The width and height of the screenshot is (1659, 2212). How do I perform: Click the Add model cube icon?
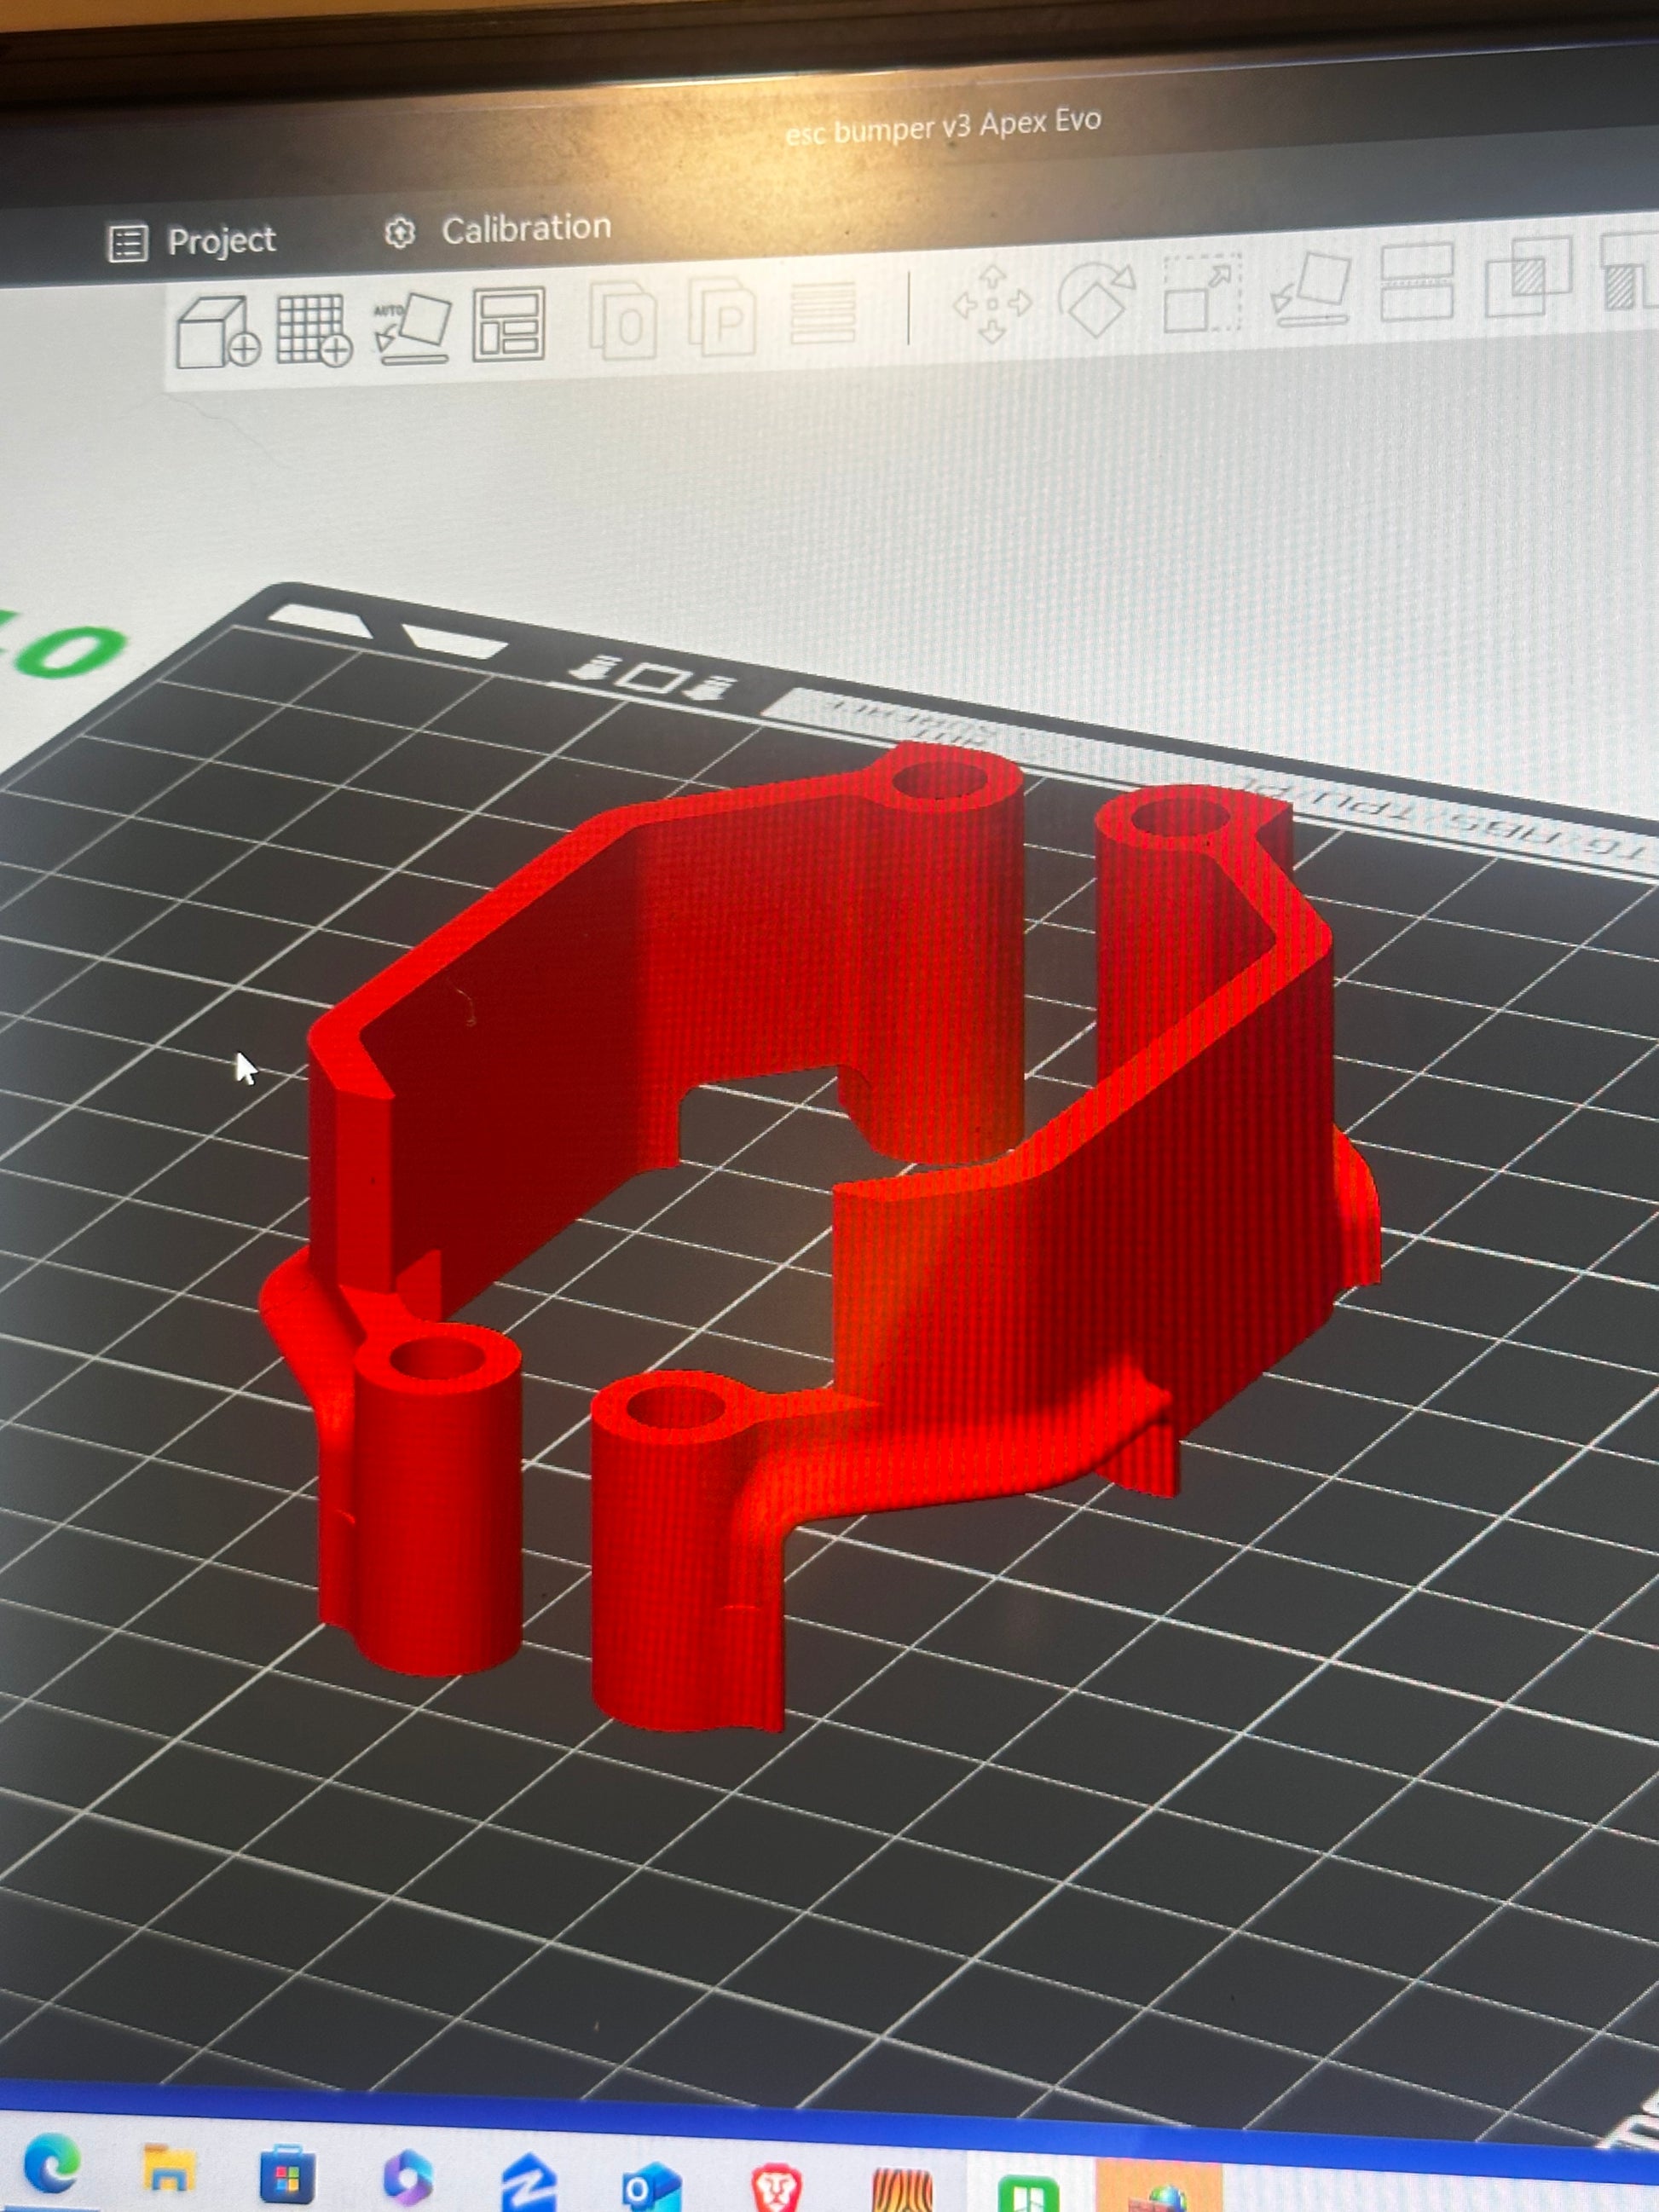click(x=216, y=333)
